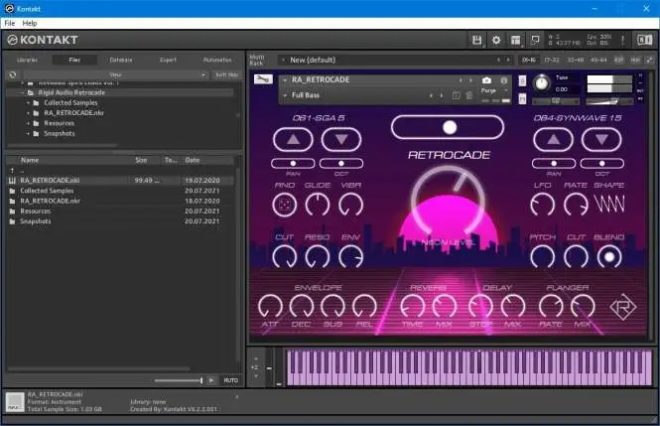Toggle the AUTO preview button in browser
Viewport: 660px width, 426px height.
[x=231, y=381]
